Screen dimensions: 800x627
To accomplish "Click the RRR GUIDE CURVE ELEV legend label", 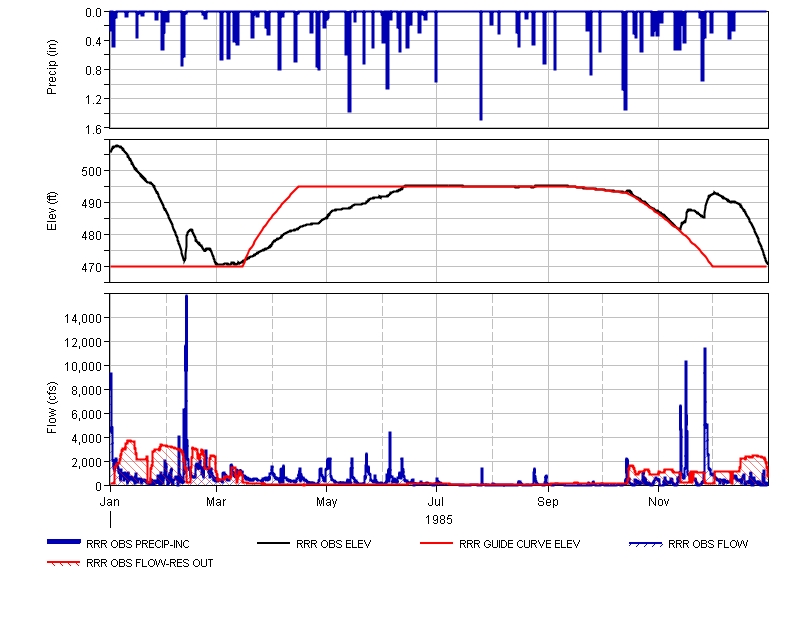I will click(x=519, y=544).
